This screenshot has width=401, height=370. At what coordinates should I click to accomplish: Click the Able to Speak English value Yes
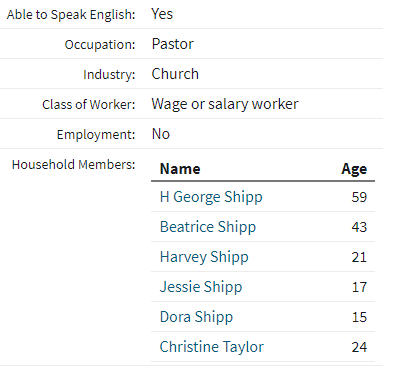tap(162, 14)
